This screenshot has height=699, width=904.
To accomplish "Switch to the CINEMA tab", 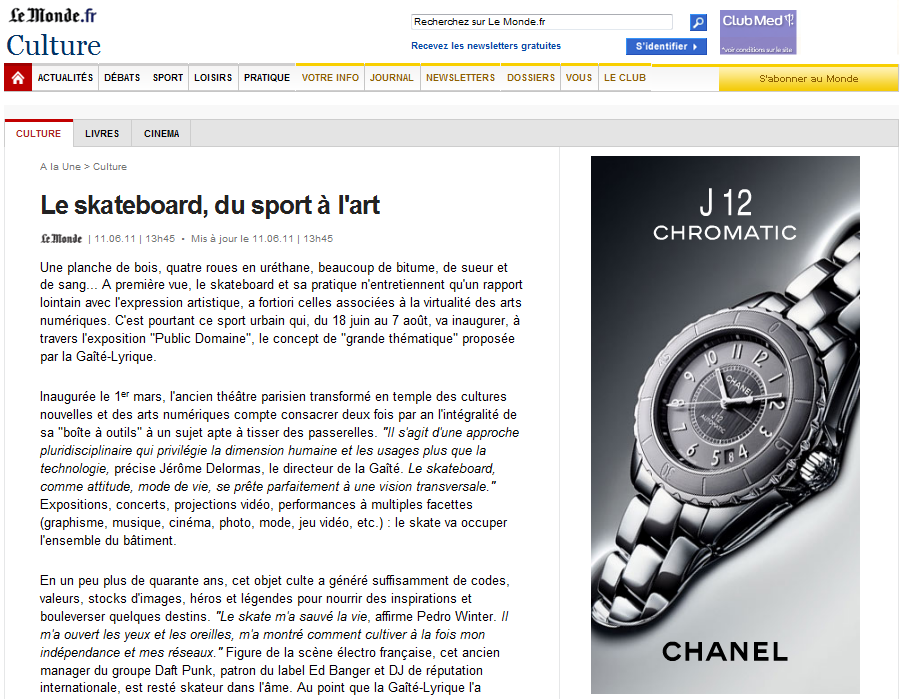I will pos(162,134).
